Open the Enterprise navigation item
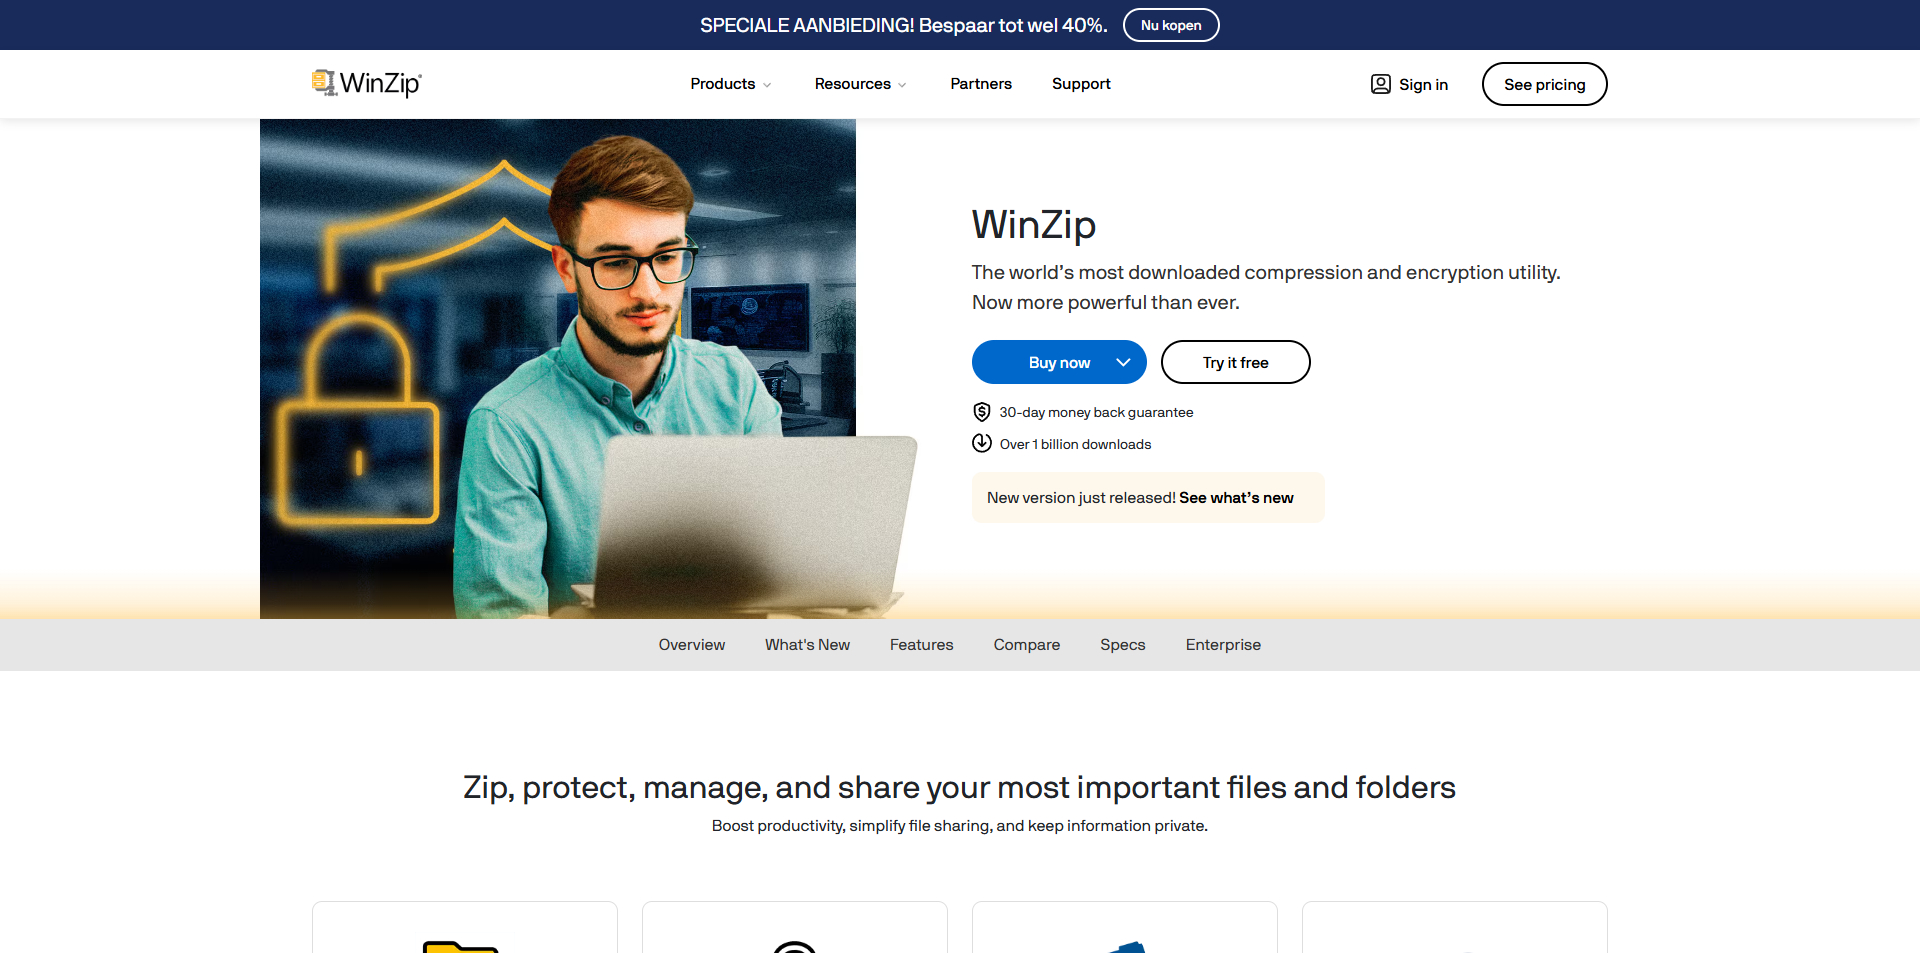 [1223, 645]
